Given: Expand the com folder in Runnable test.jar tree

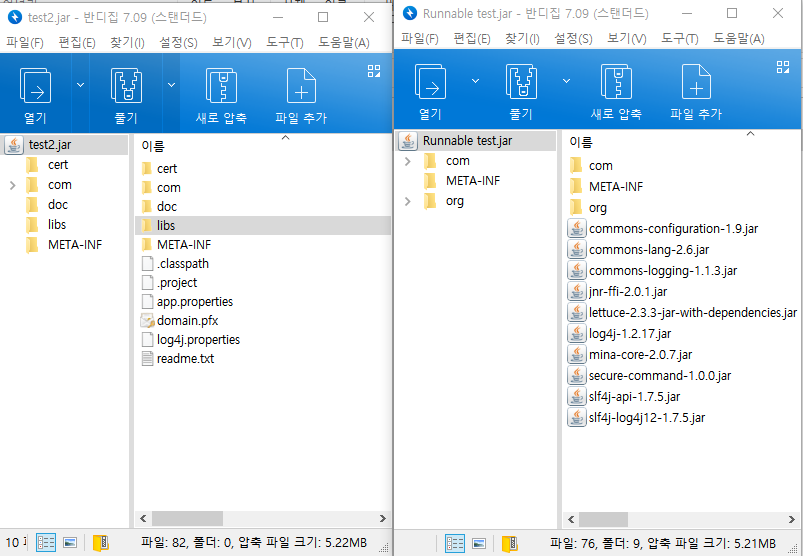Looking at the screenshot, I should coord(408,161).
